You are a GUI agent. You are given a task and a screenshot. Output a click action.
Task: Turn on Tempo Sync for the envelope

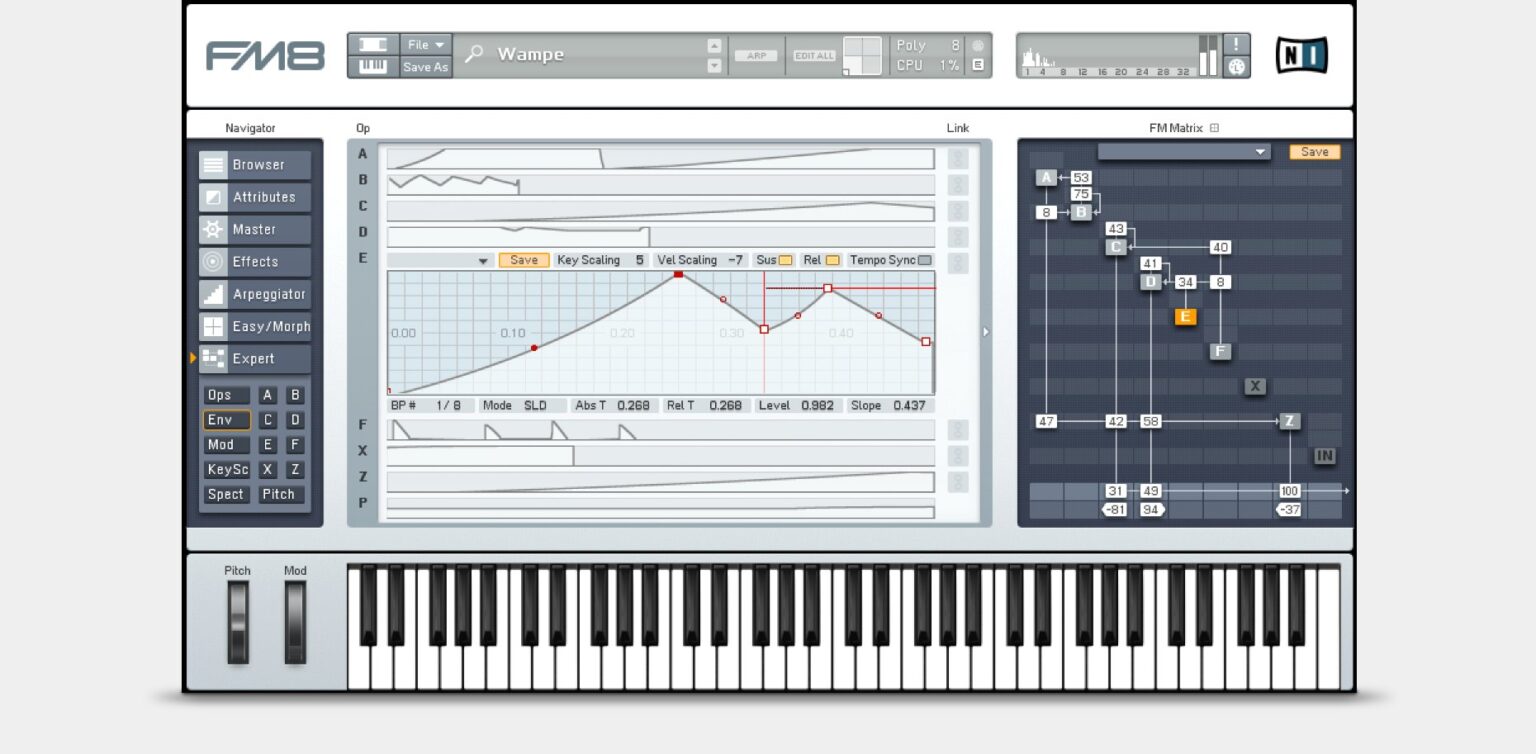(x=923, y=259)
